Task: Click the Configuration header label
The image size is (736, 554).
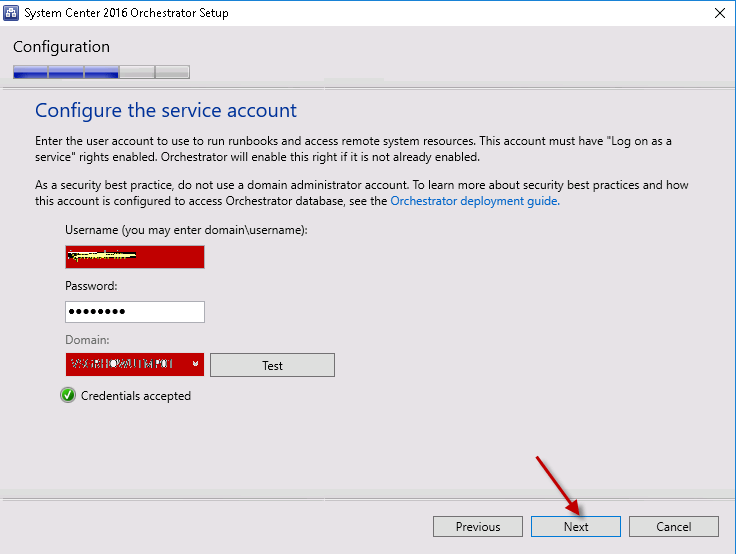Action: pos(62,47)
